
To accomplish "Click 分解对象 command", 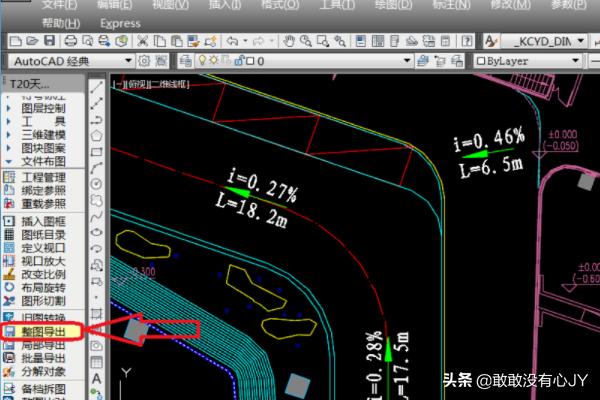I will pyautogui.click(x=43, y=371).
